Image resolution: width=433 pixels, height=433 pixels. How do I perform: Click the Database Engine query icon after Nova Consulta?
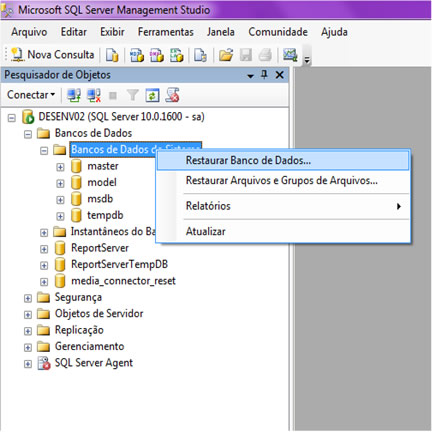112,55
